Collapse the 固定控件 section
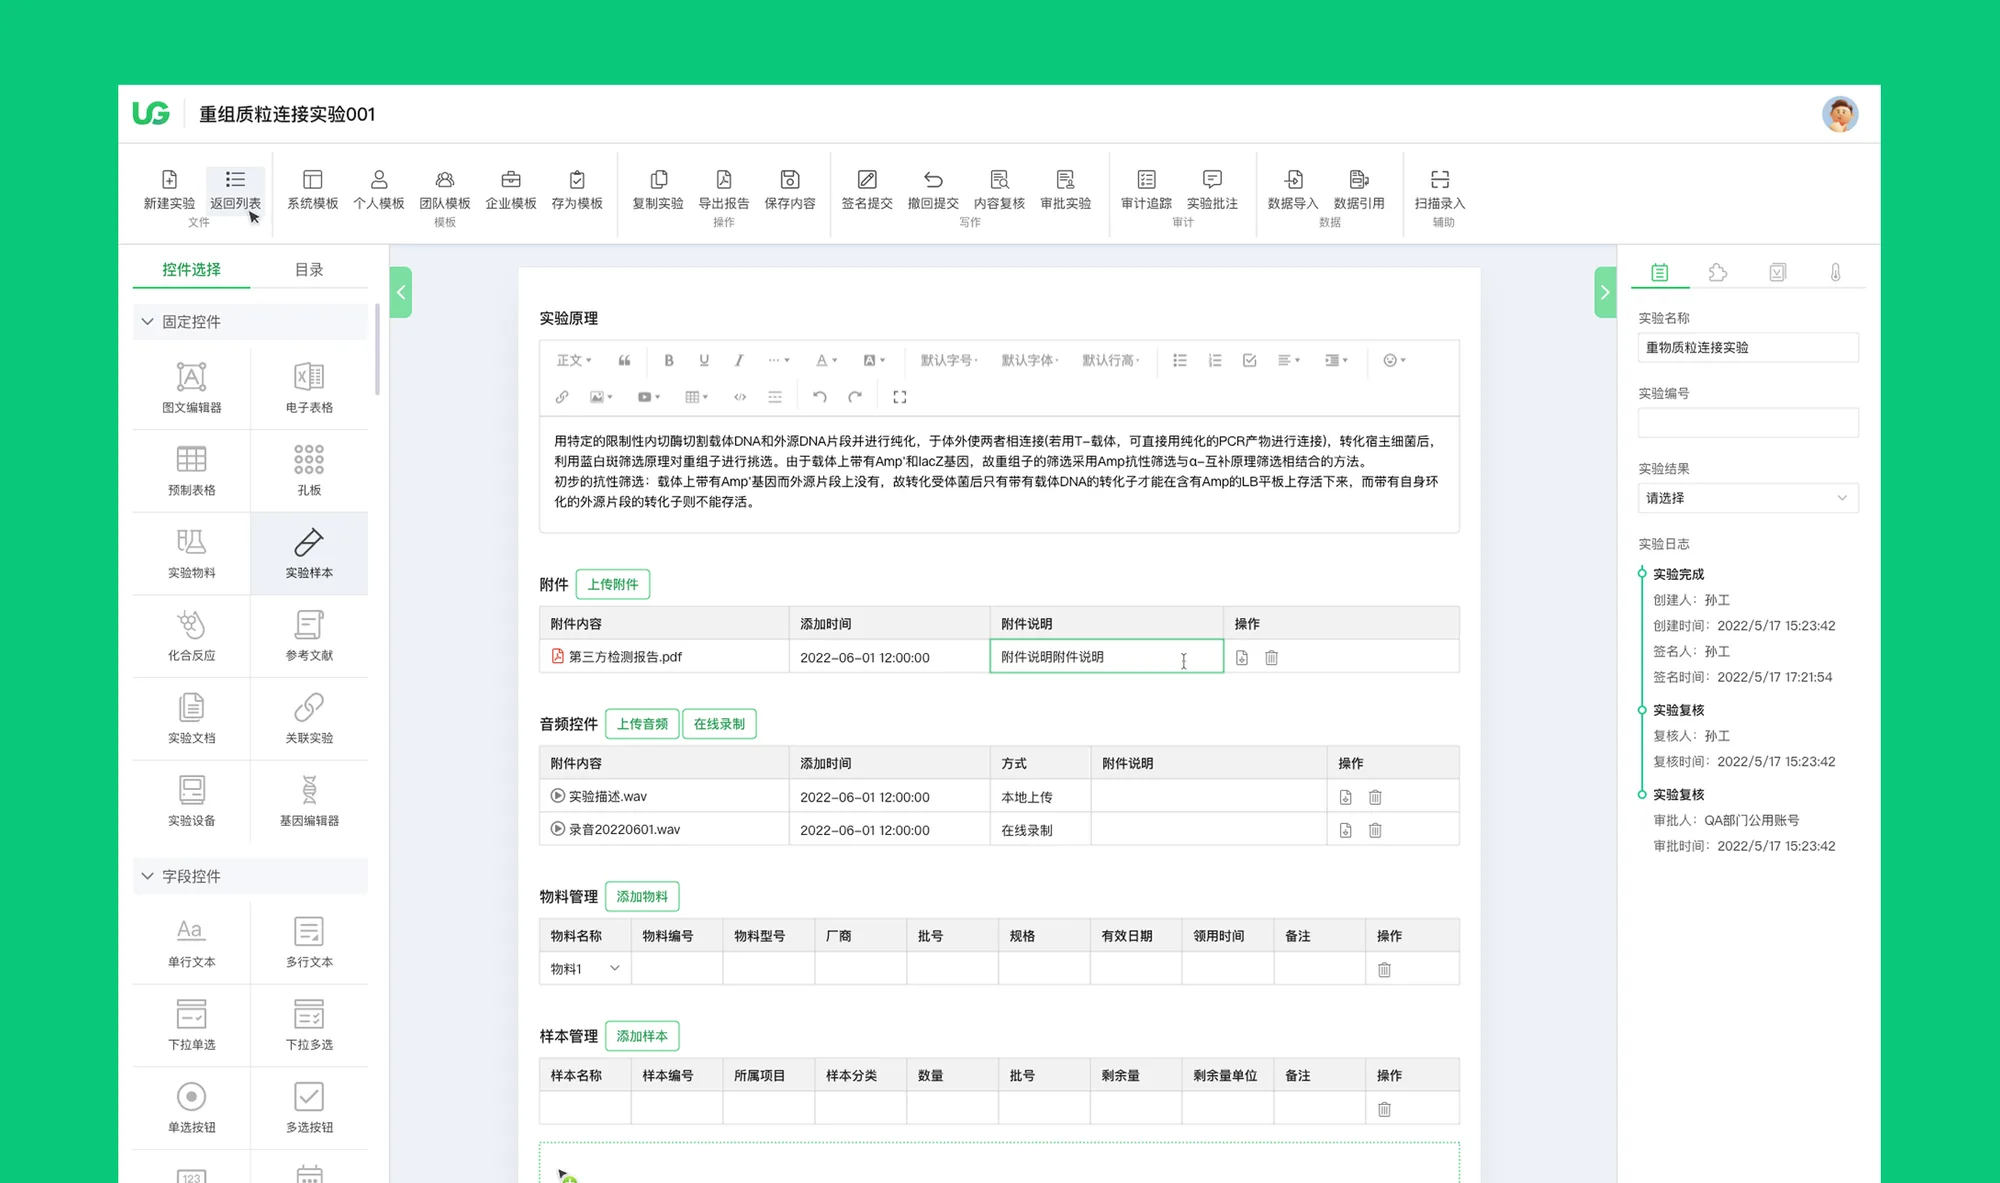This screenshot has width=2000, height=1183. (148, 322)
